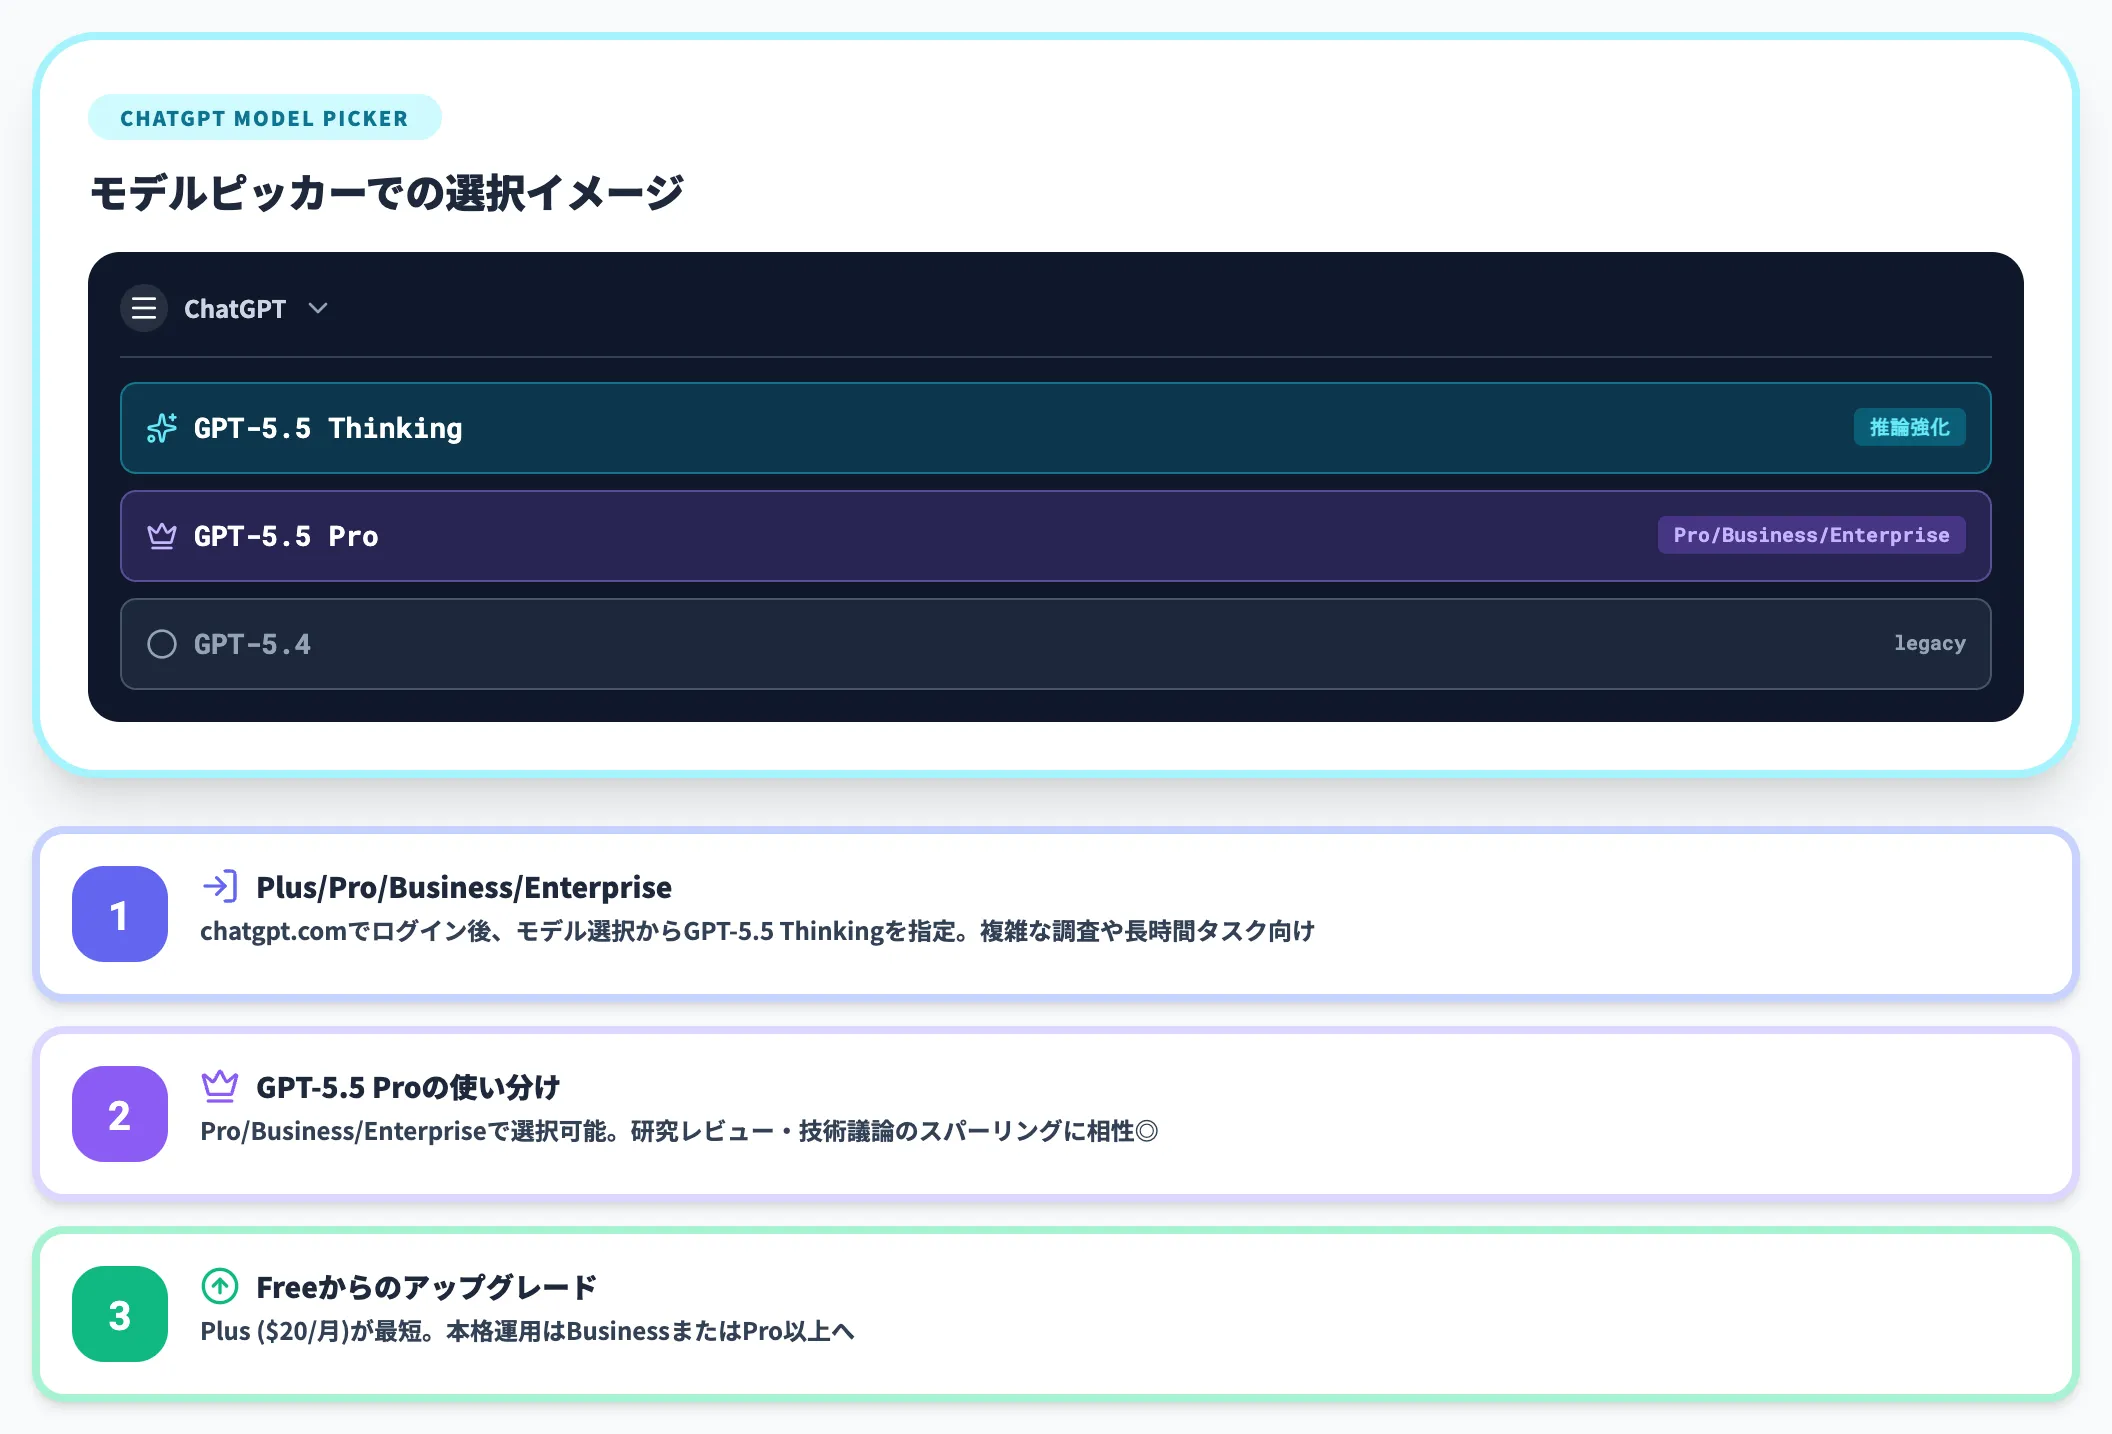2112x1434 pixels.
Task: Click the crown icon in step 2
Action: click(x=221, y=1084)
